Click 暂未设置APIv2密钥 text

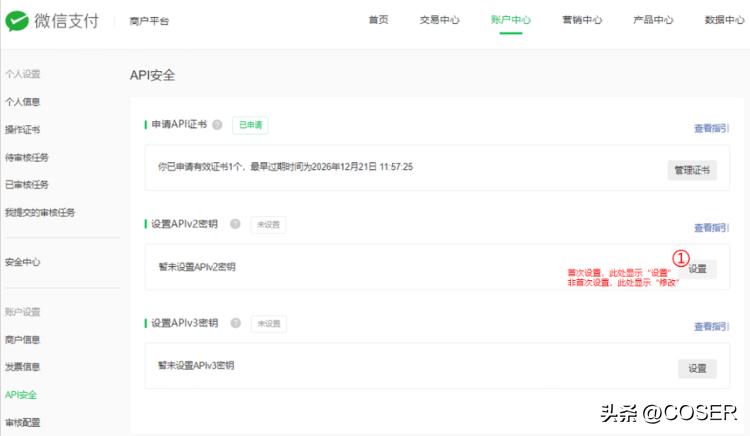tap(197, 267)
